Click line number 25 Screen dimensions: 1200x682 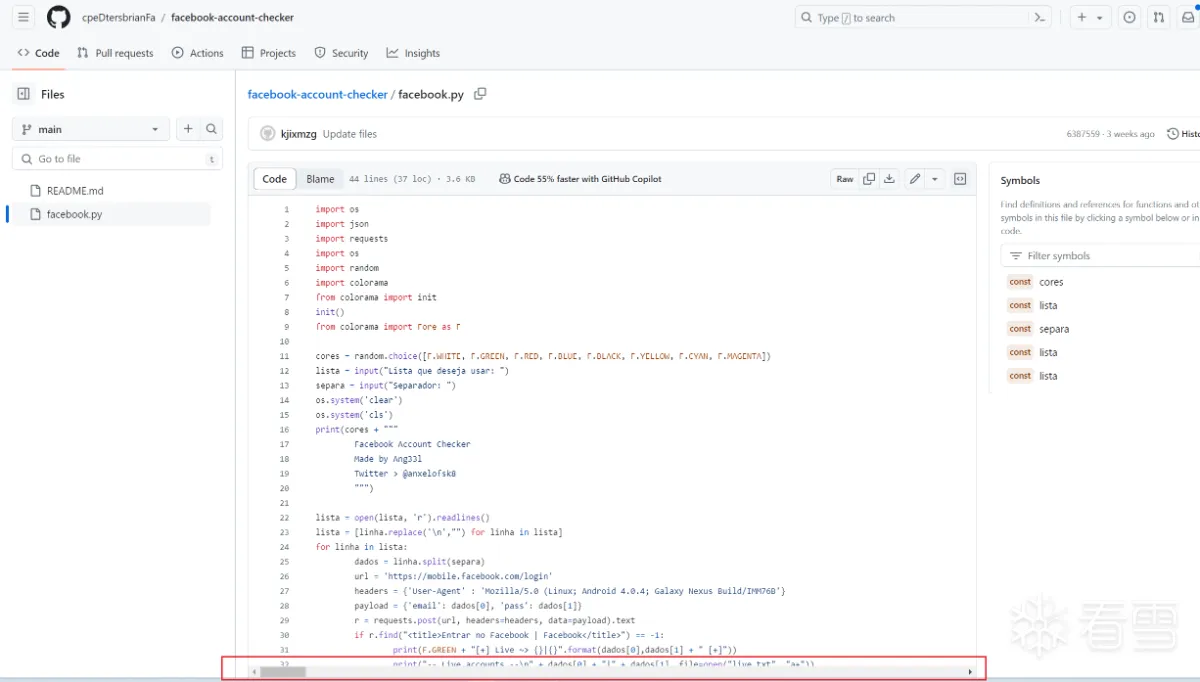tap(284, 562)
